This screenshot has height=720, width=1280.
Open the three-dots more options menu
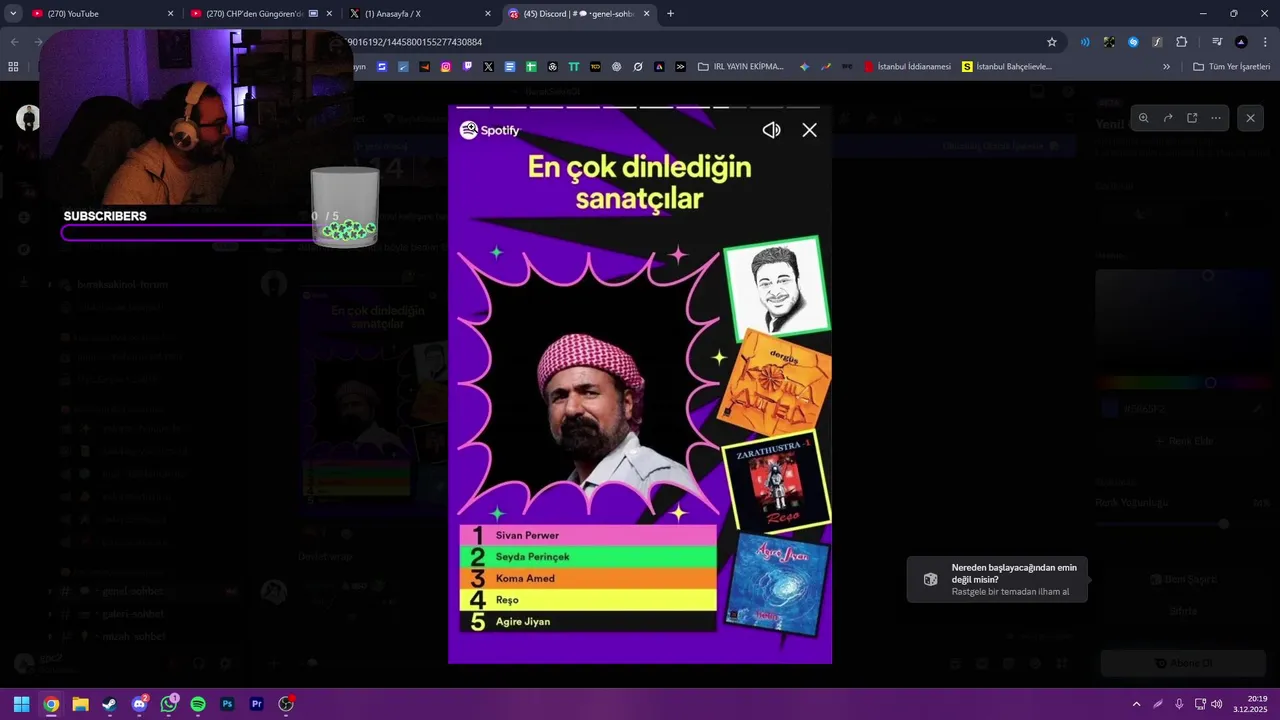(1216, 118)
